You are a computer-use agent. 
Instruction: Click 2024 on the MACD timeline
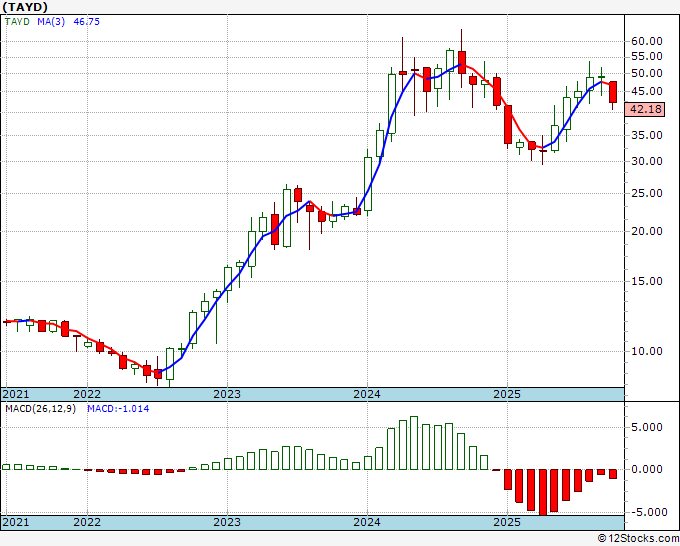coord(367,522)
